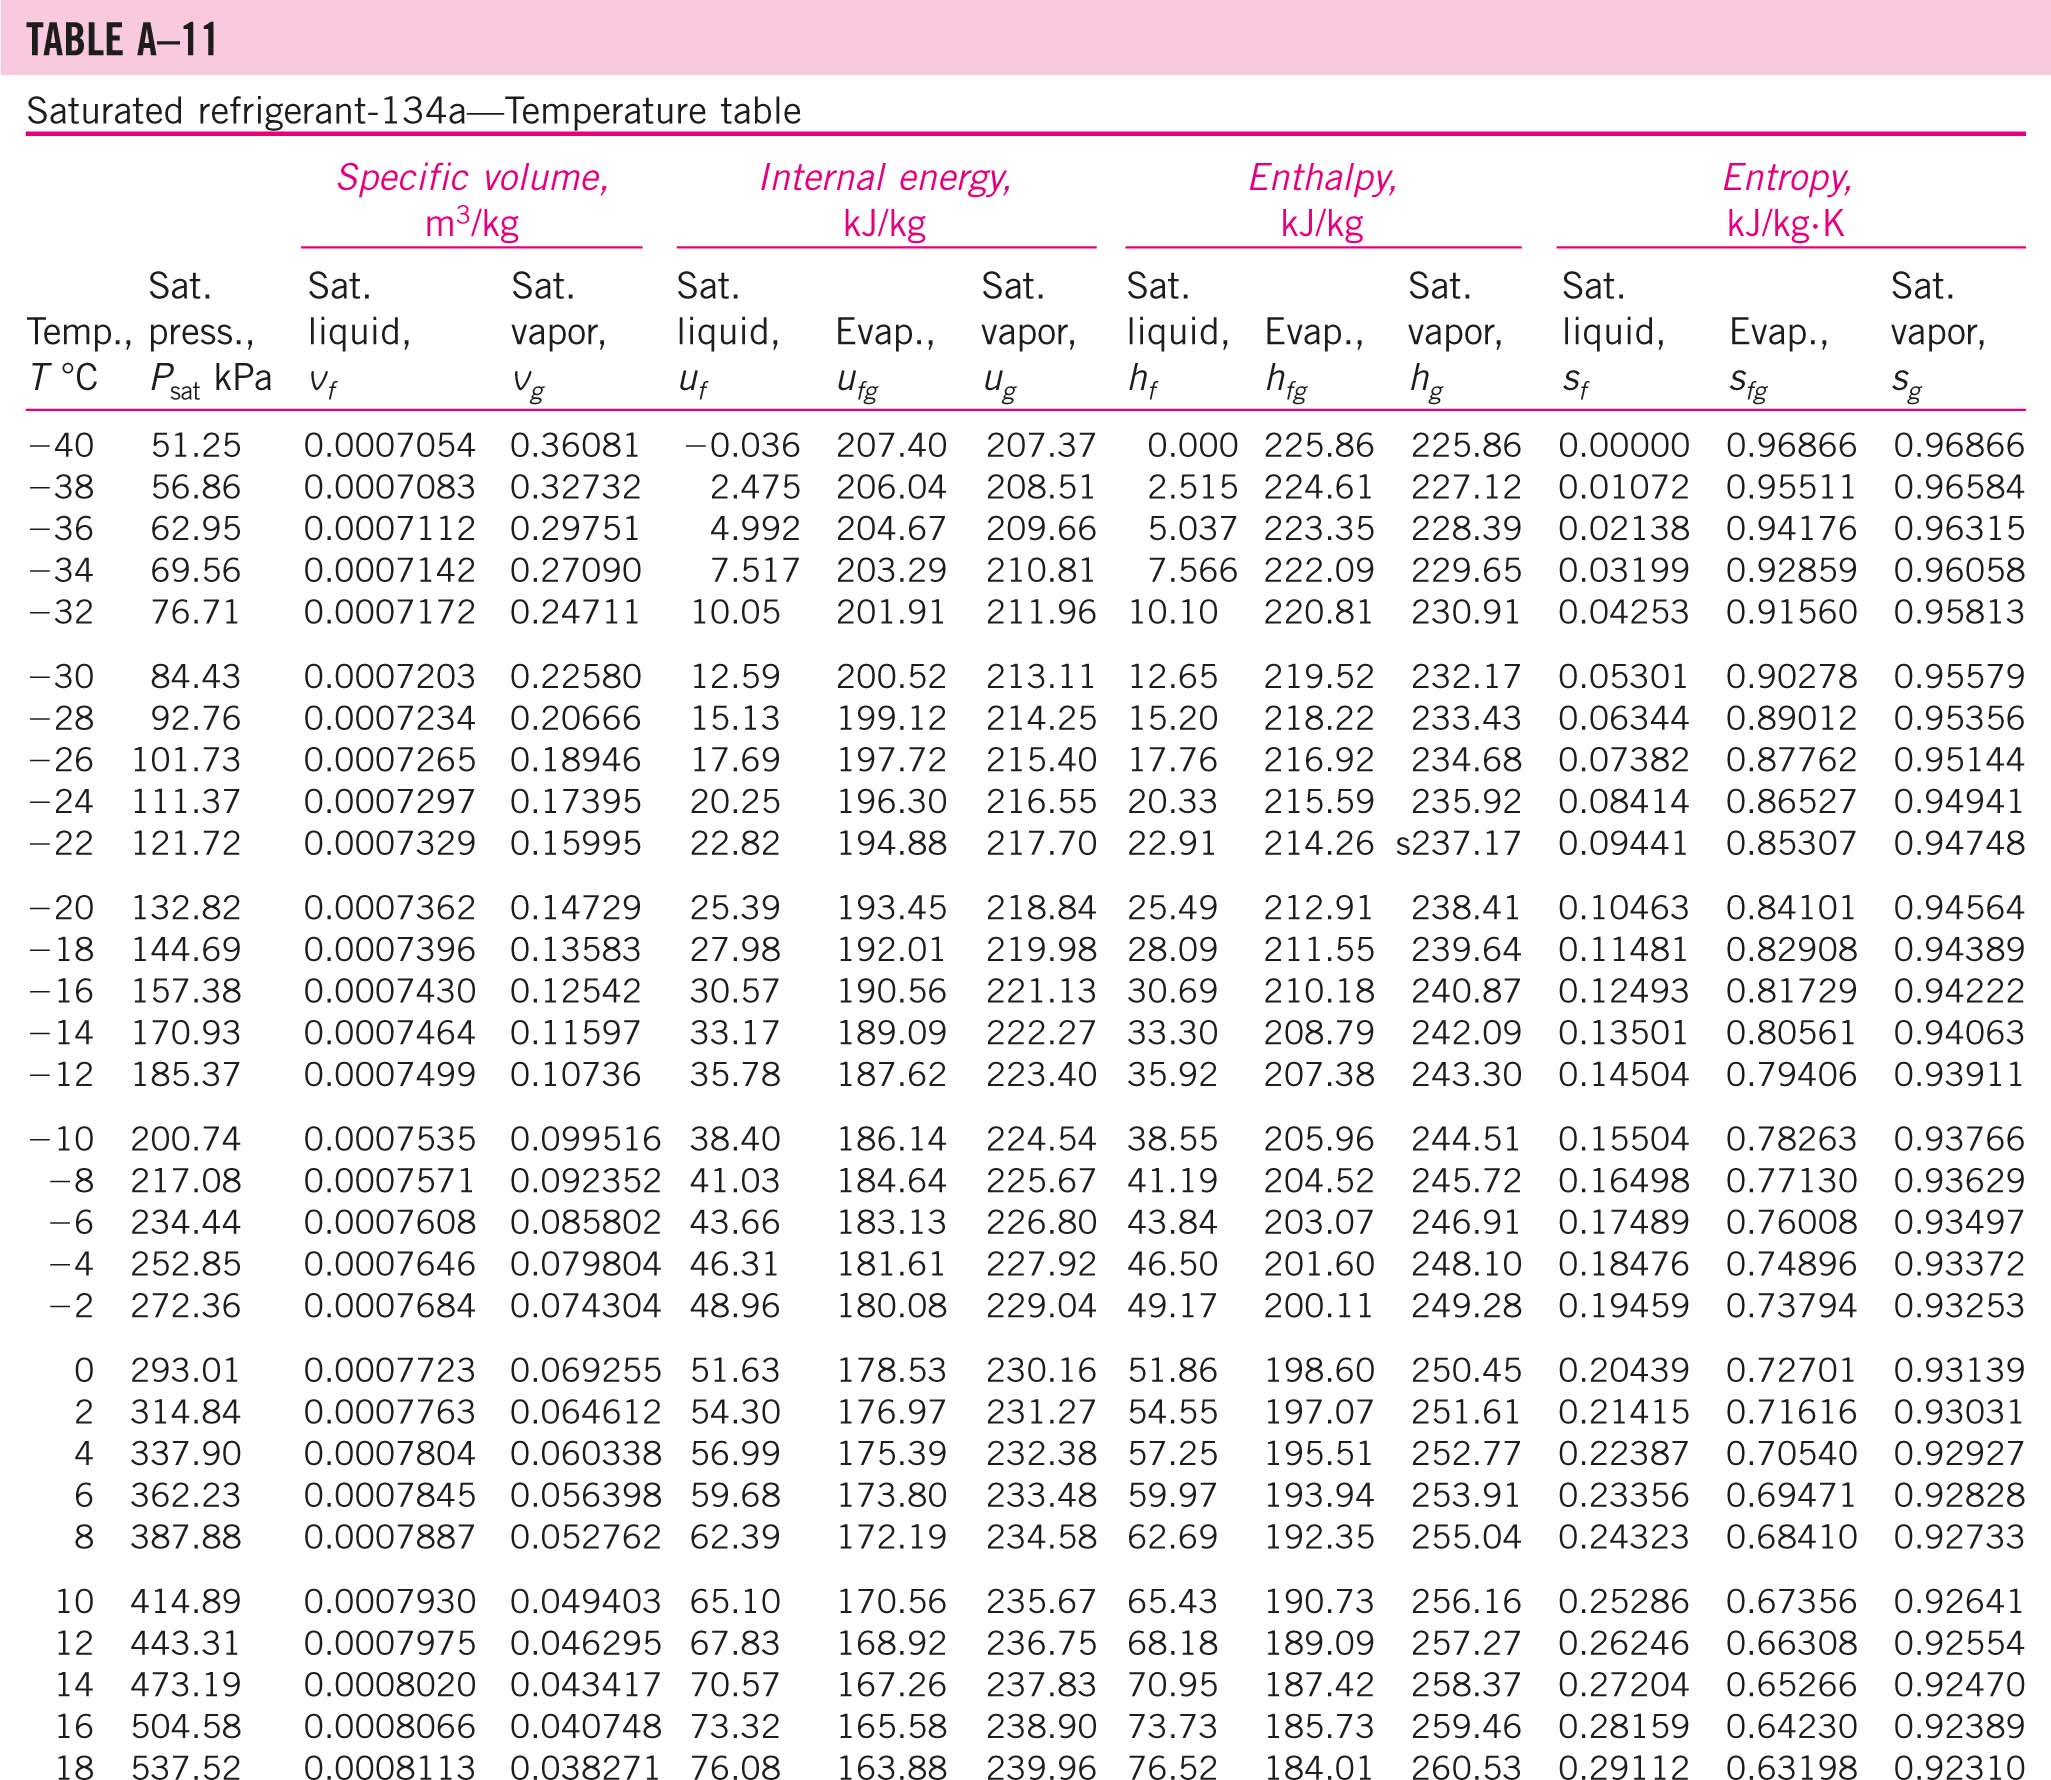Click the 'TABLE A–11' title
Screen dimensions: 2051x1780
122,40
